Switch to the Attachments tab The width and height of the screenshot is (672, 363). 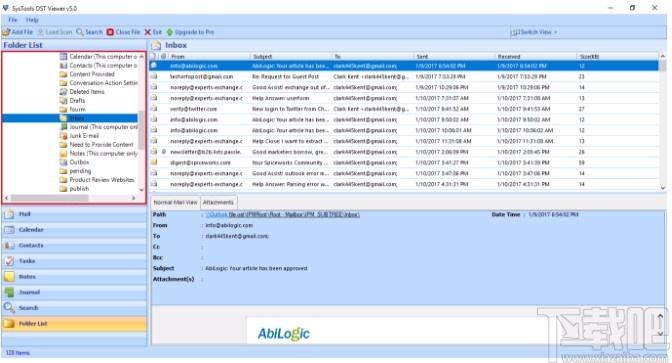coord(218,202)
